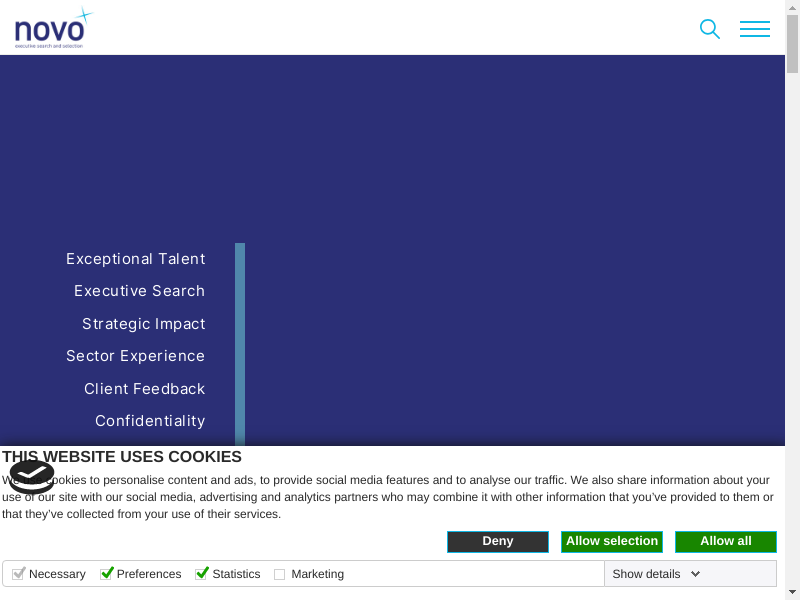Select the Exceptional Talent menu item
The width and height of the screenshot is (800, 600).
pyautogui.click(x=135, y=259)
